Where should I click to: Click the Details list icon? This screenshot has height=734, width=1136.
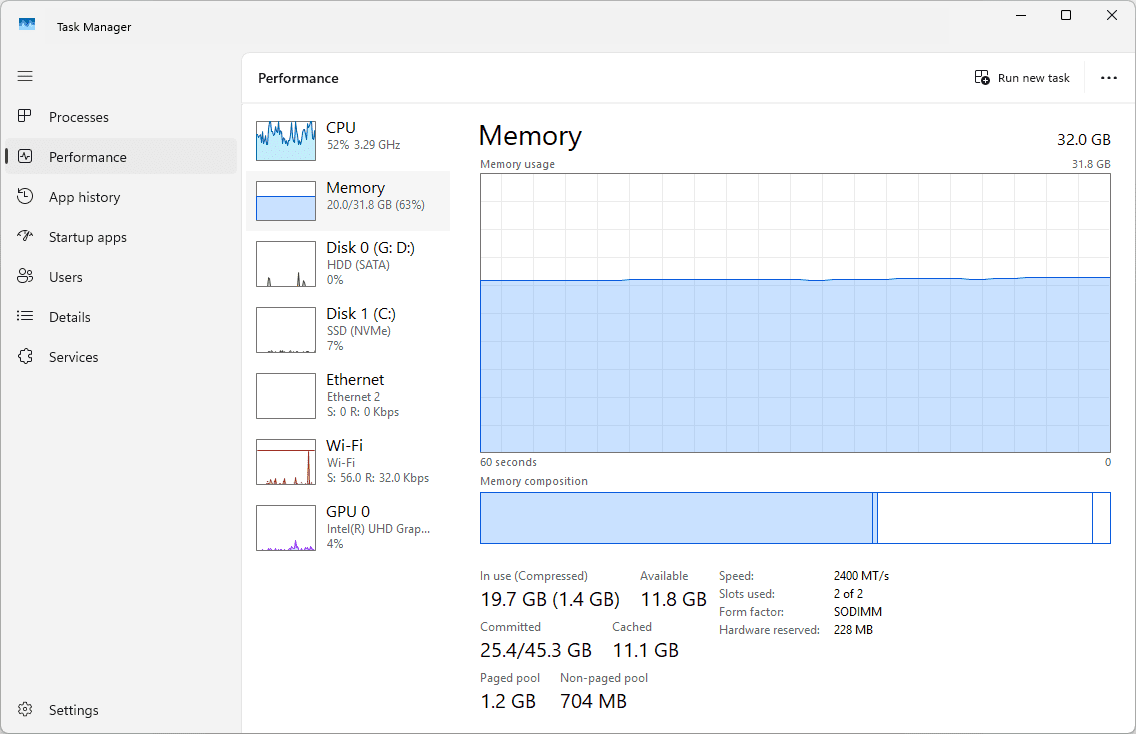pyautogui.click(x=26, y=317)
